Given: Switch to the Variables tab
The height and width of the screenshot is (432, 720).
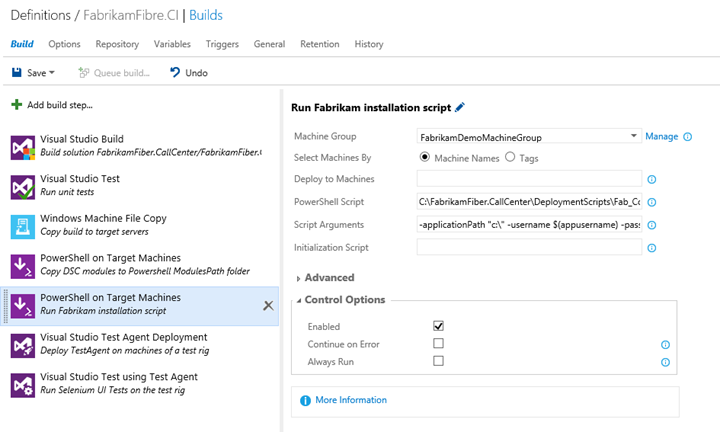Looking at the screenshot, I should (x=172, y=44).
